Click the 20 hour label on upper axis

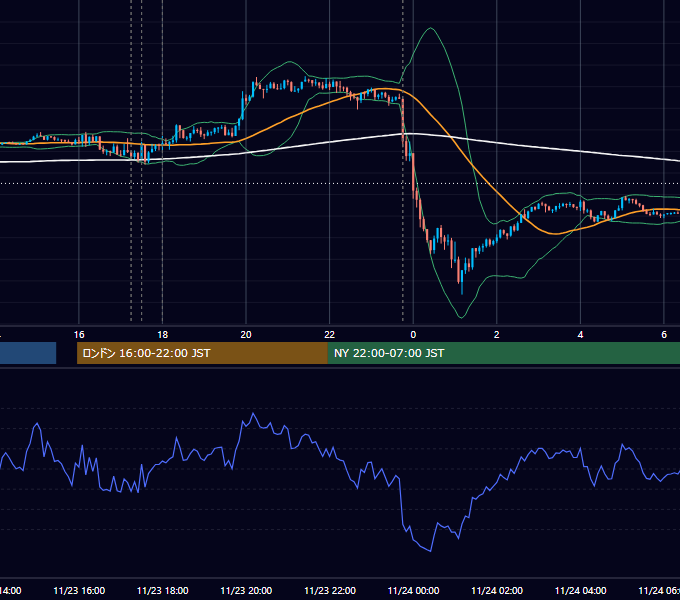tap(246, 335)
